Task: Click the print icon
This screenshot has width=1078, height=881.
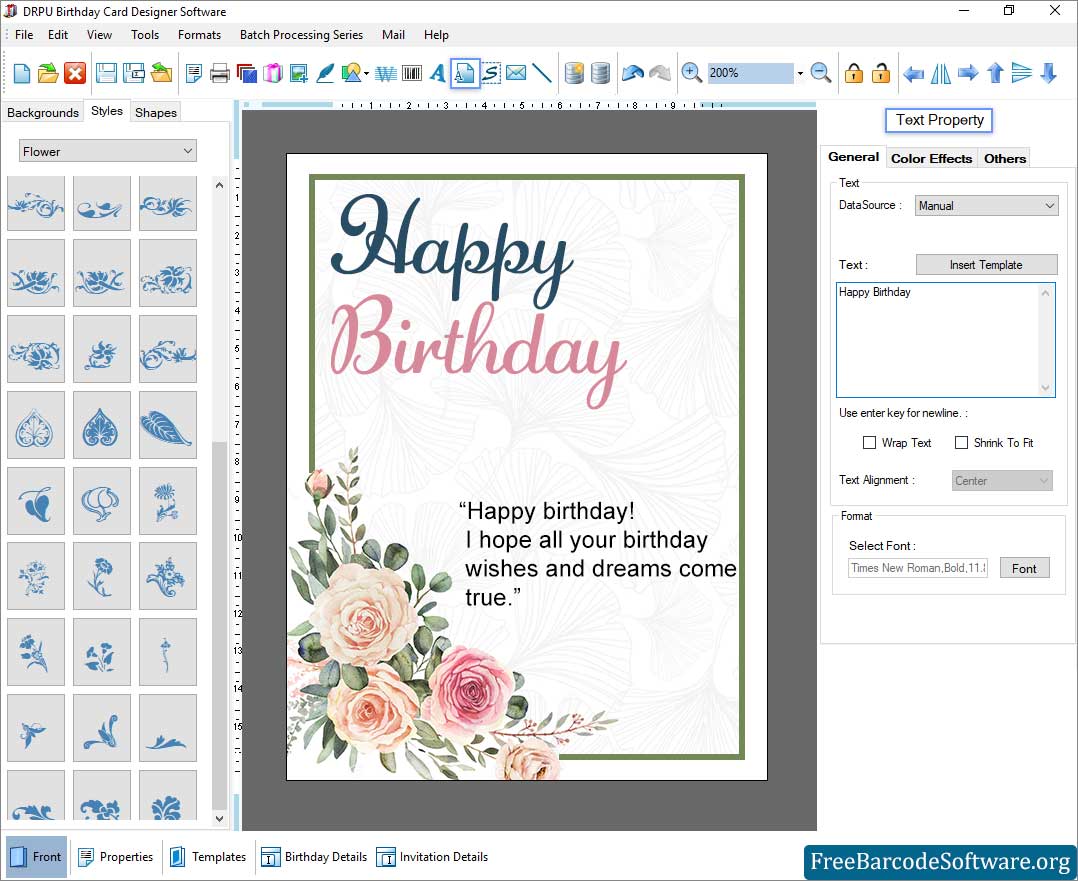Action: point(220,73)
